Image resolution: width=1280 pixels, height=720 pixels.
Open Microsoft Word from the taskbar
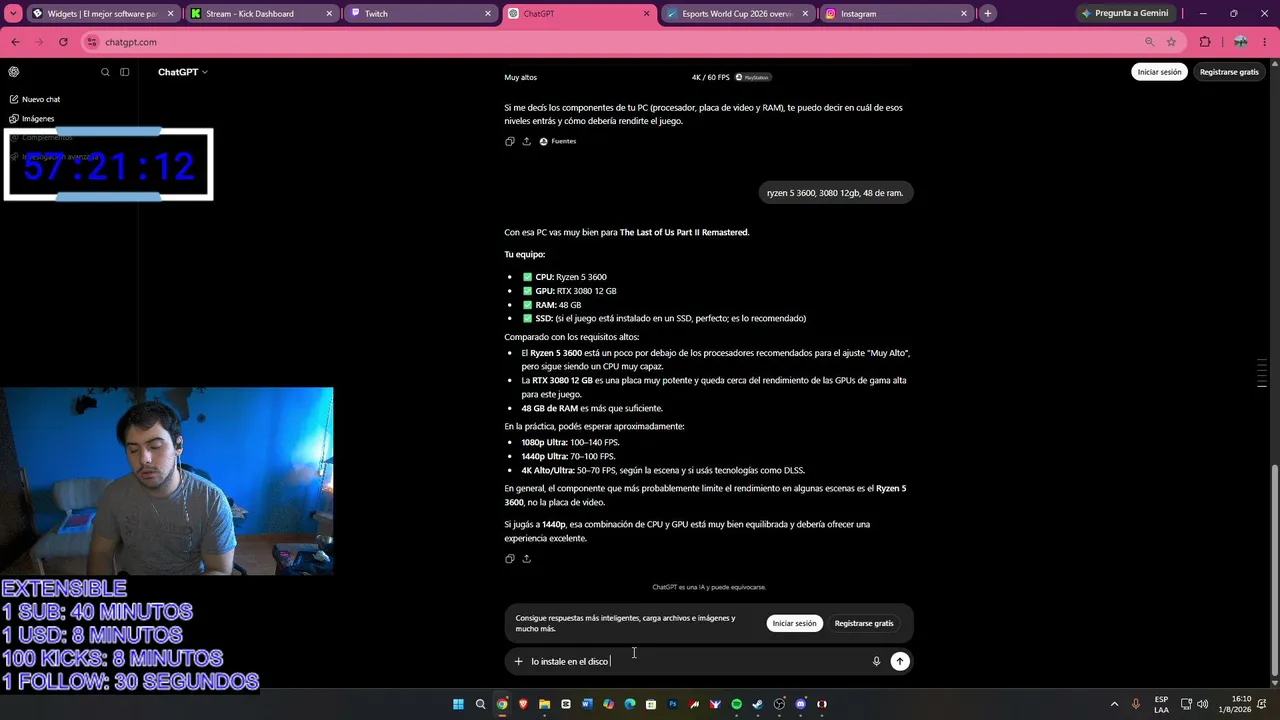point(587,704)
